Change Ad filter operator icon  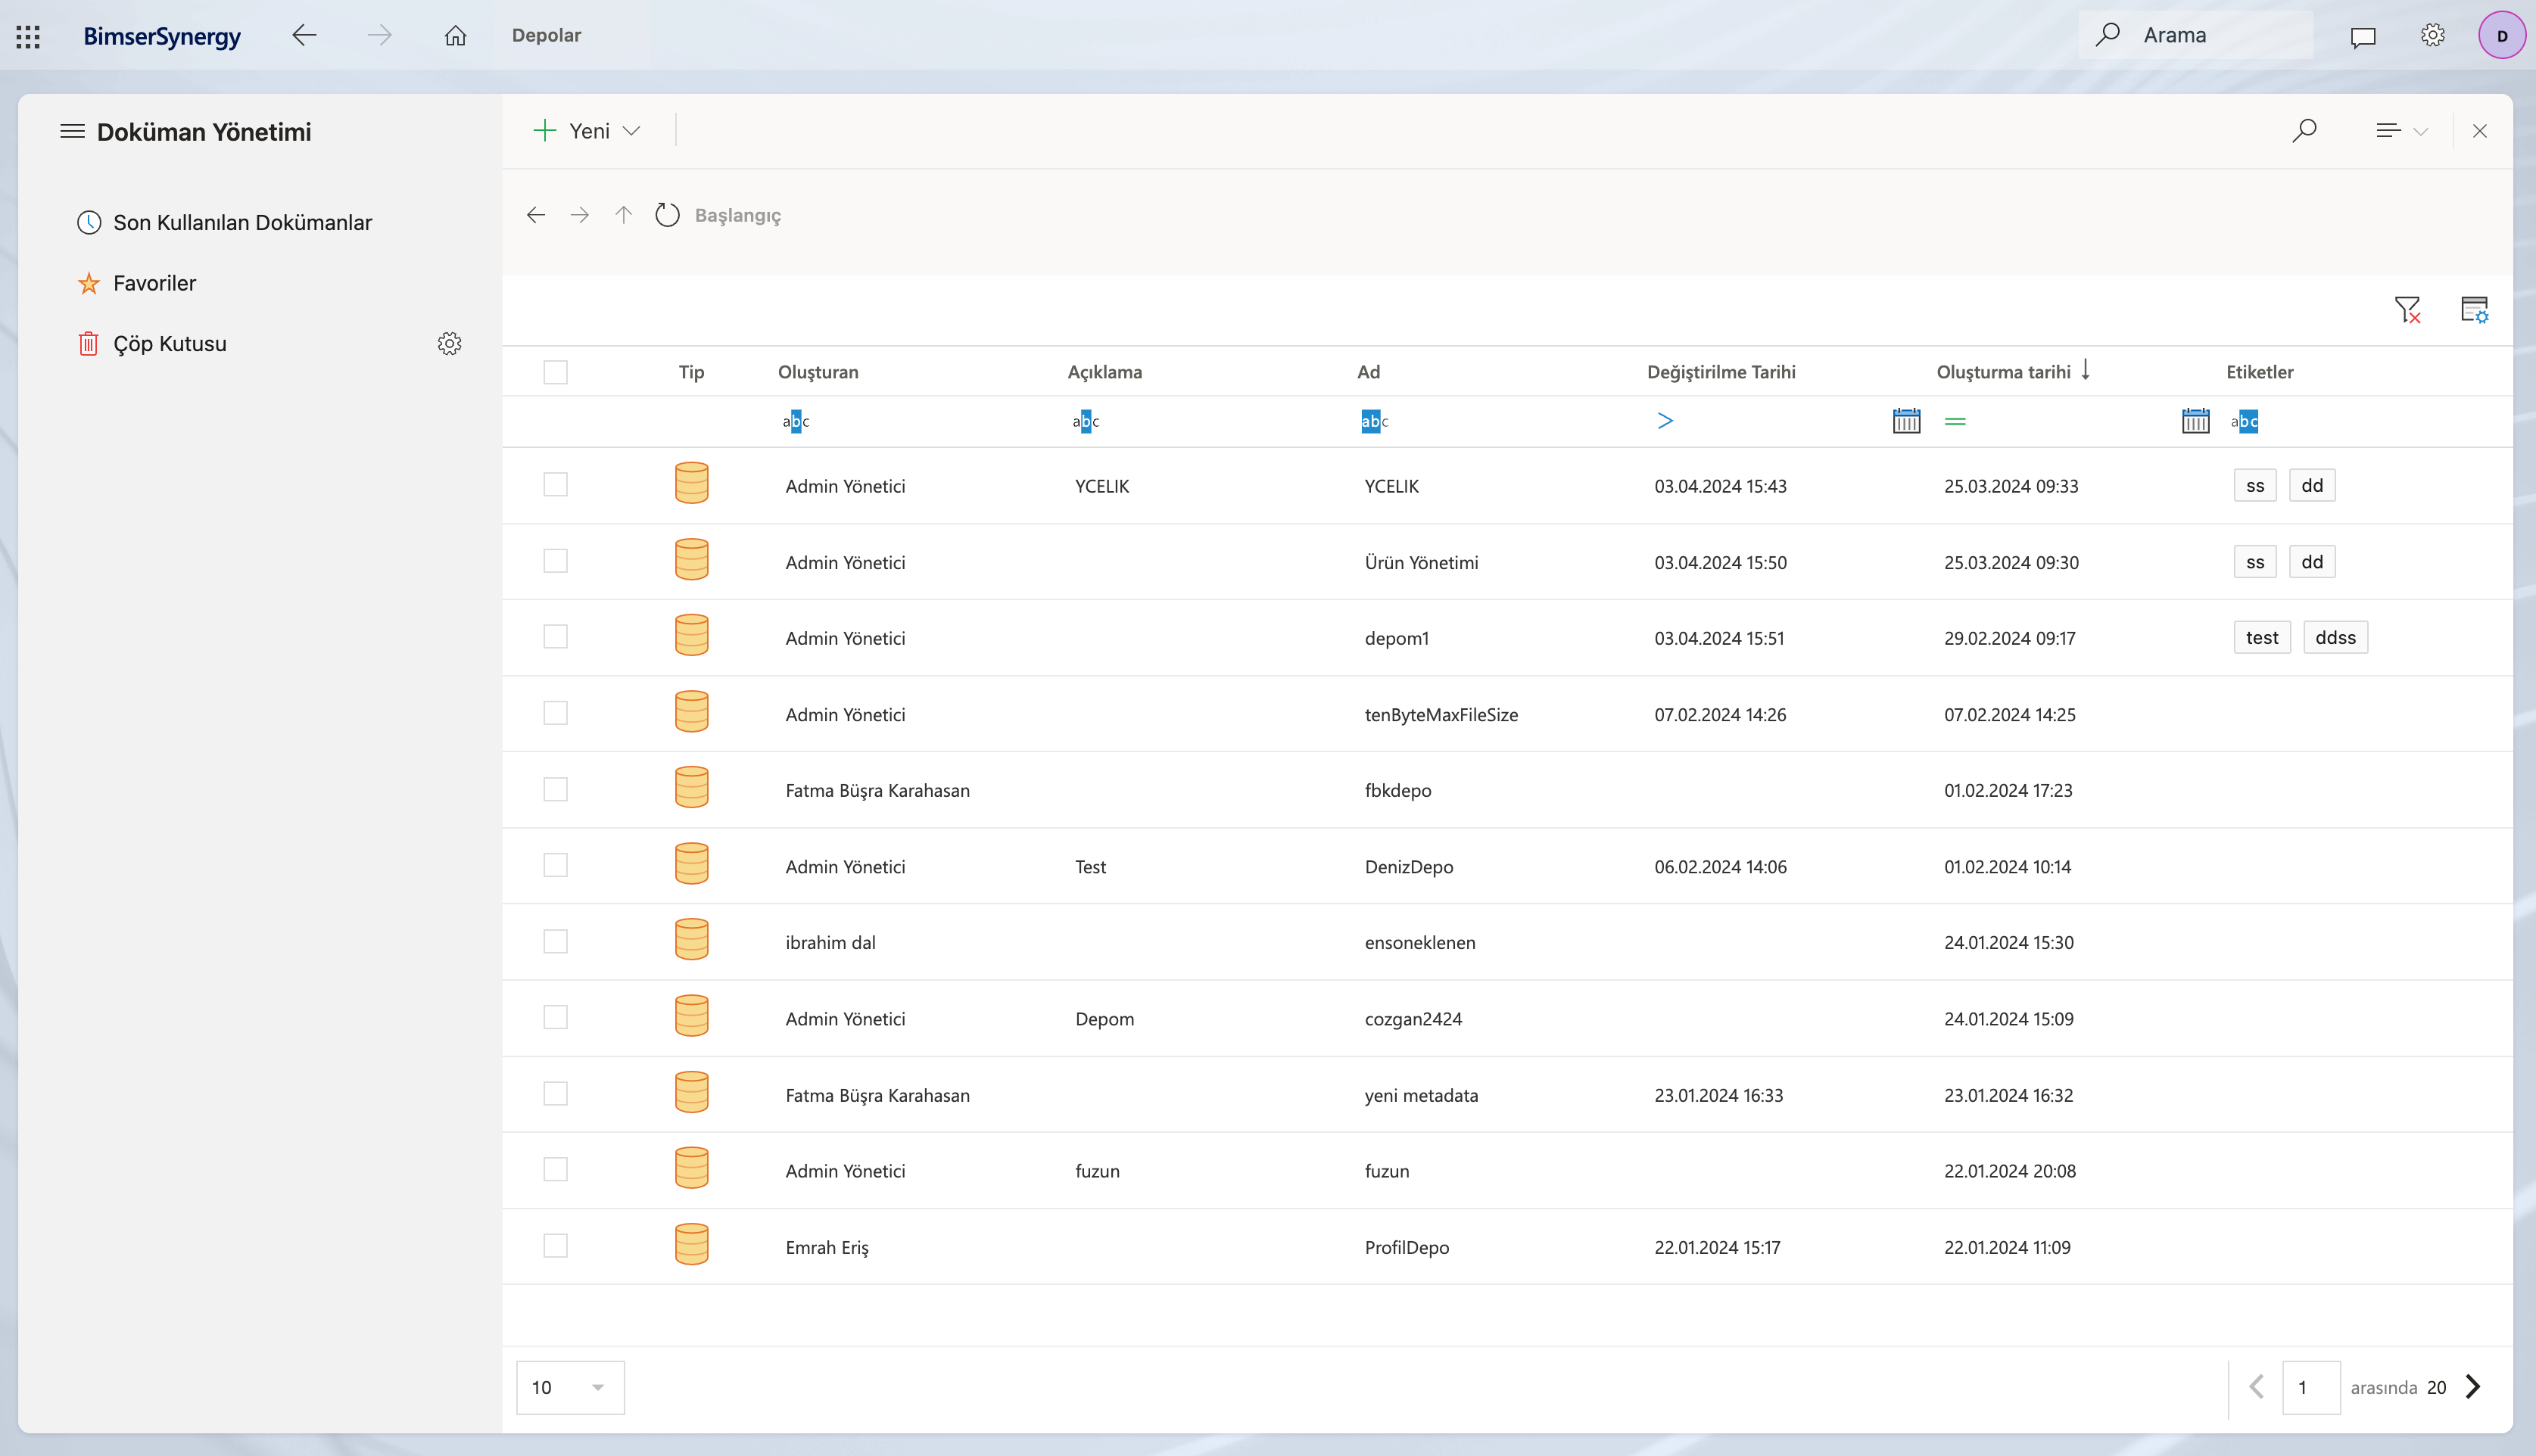click(1374, 421)
